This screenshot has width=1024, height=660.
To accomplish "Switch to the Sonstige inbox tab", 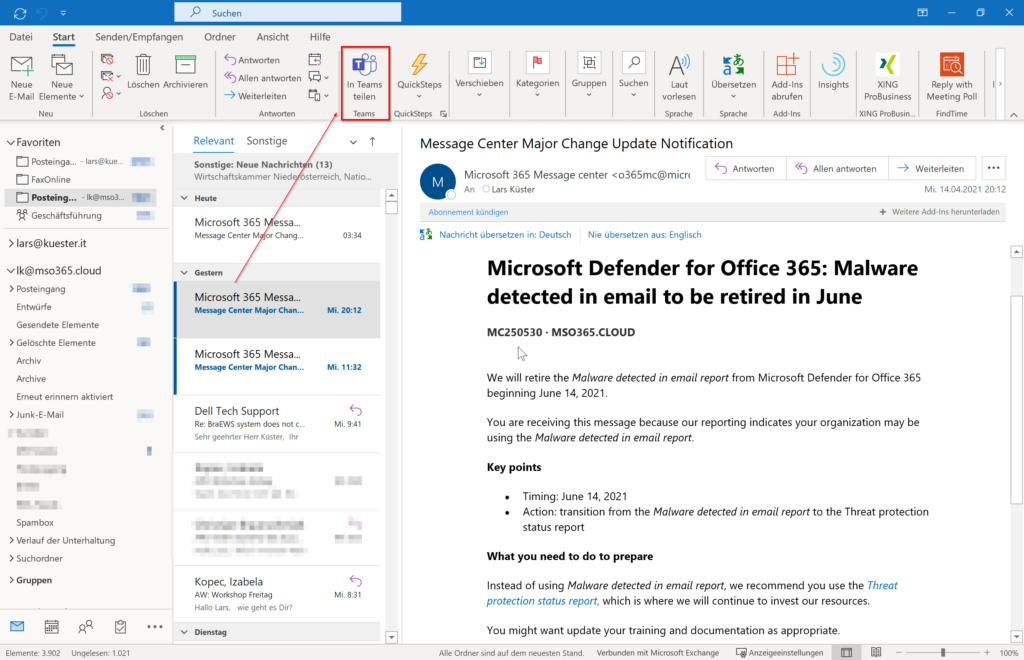I will [266, 141].
